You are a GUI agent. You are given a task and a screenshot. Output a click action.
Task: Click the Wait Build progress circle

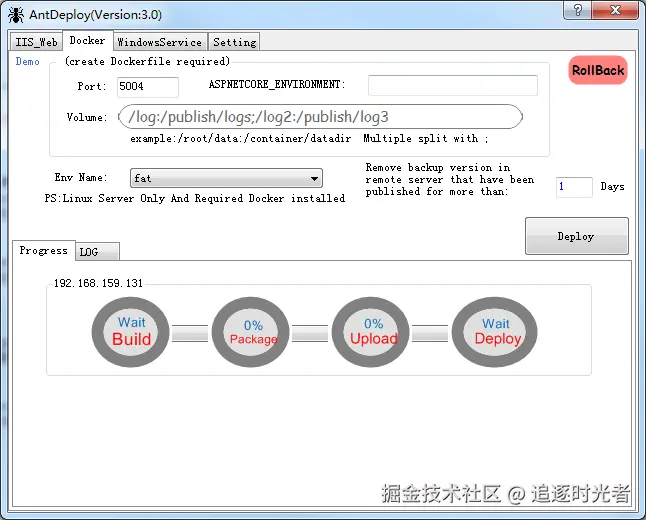coord(131,332)
